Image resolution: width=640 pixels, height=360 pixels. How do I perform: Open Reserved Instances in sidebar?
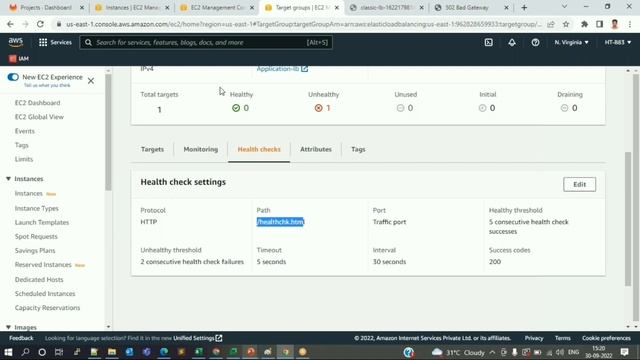point(43,265)
